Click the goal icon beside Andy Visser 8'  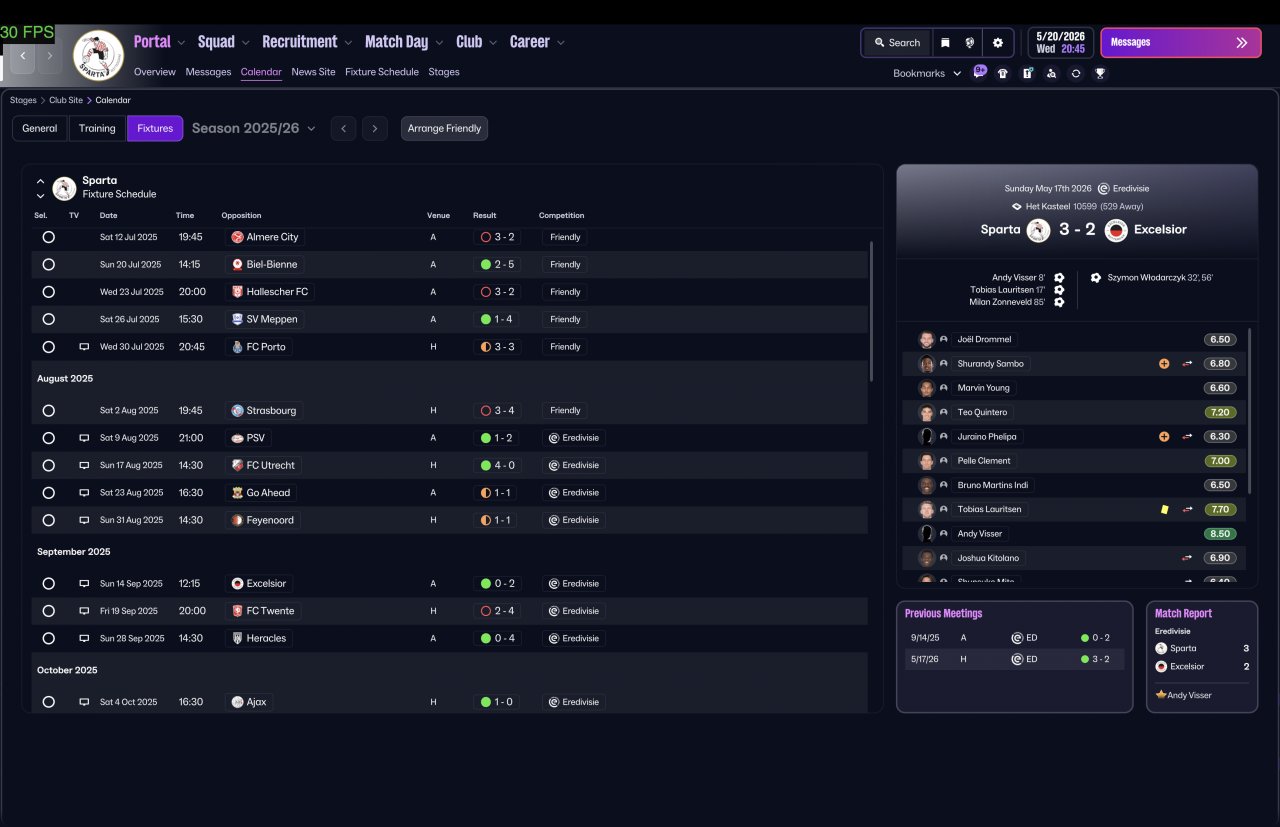coord(1059,278)
